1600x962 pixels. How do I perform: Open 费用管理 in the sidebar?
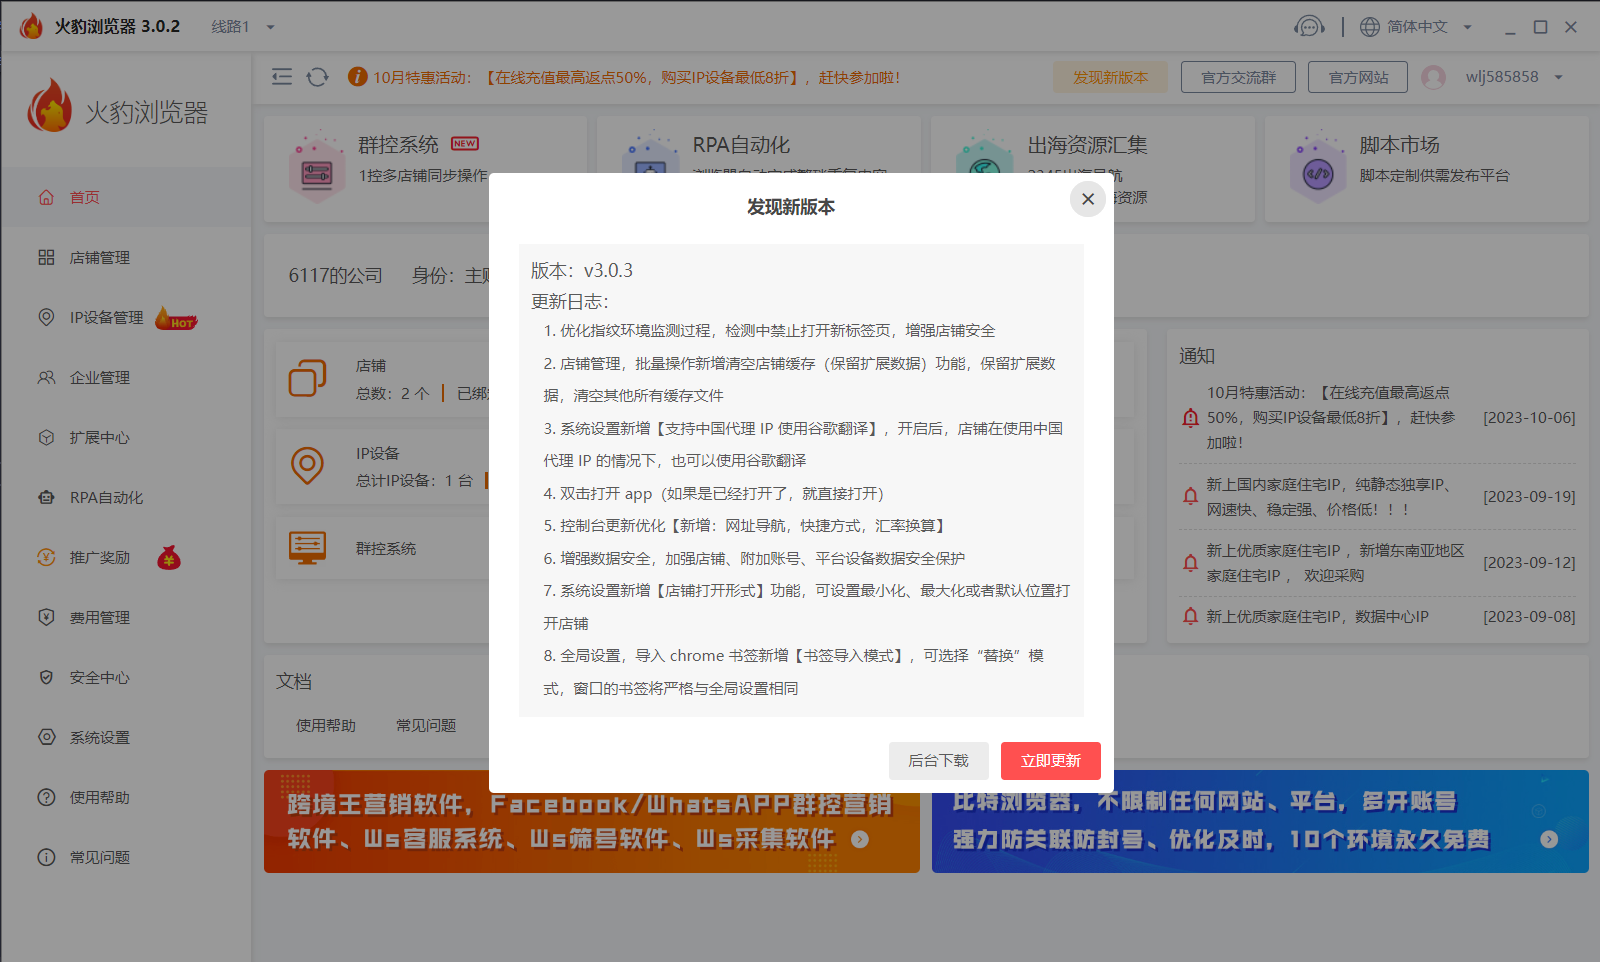(125, 617)
